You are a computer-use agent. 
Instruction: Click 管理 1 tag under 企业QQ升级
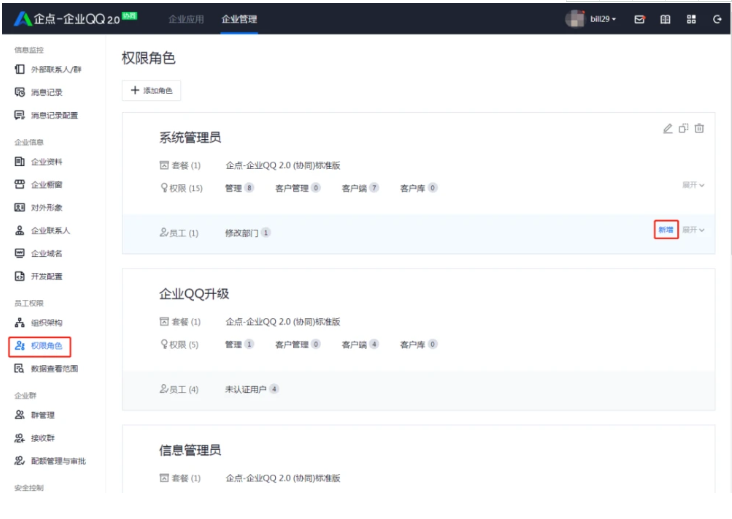tap(239, 344)
